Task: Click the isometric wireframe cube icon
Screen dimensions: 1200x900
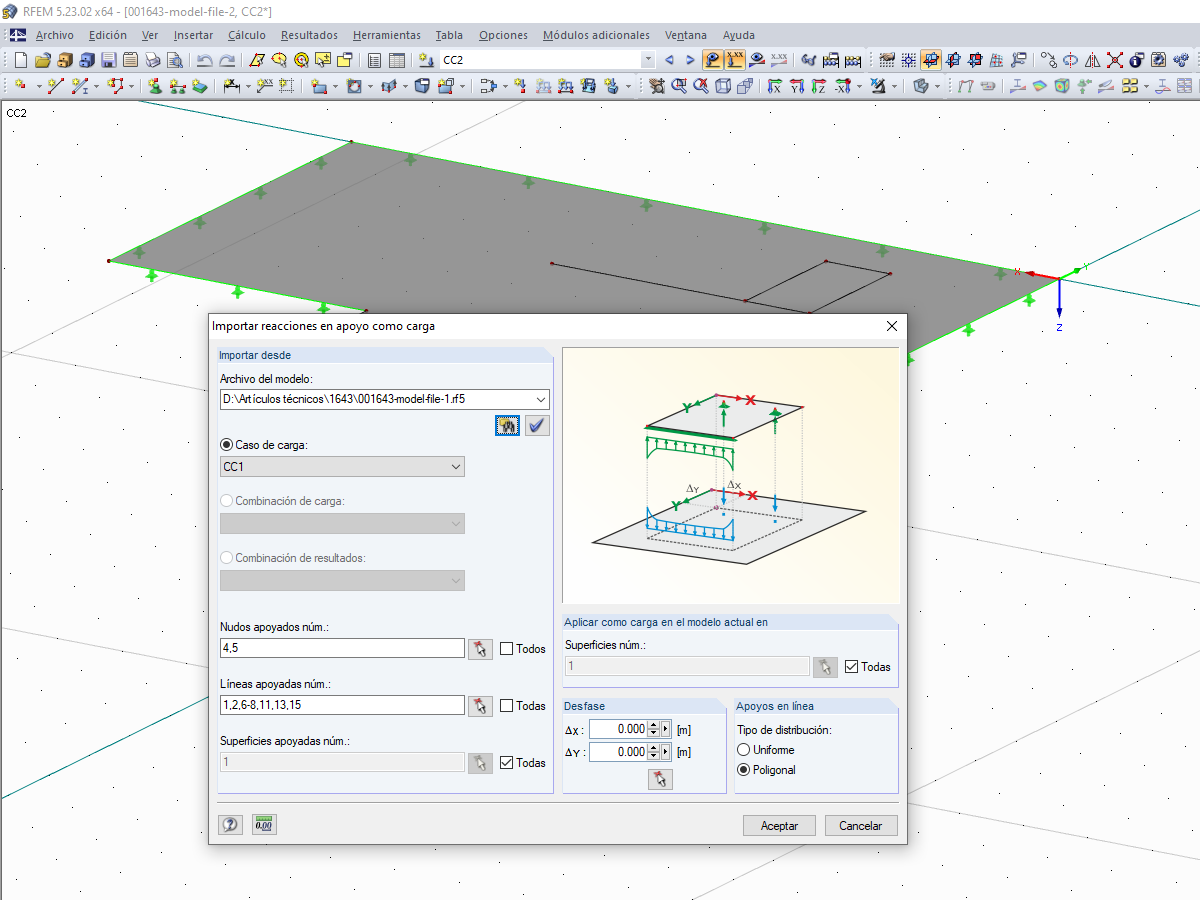Action: tap(722, 86)
